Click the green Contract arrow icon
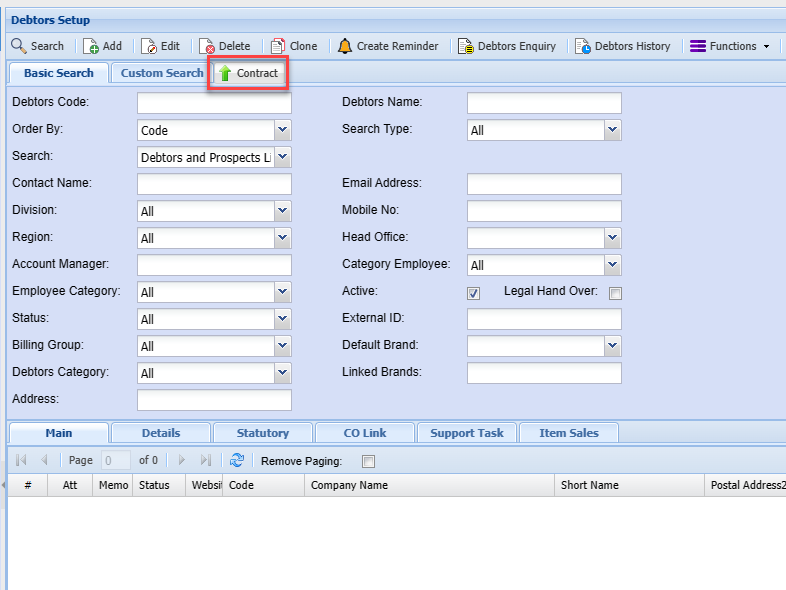 click(x=225, y=73)
